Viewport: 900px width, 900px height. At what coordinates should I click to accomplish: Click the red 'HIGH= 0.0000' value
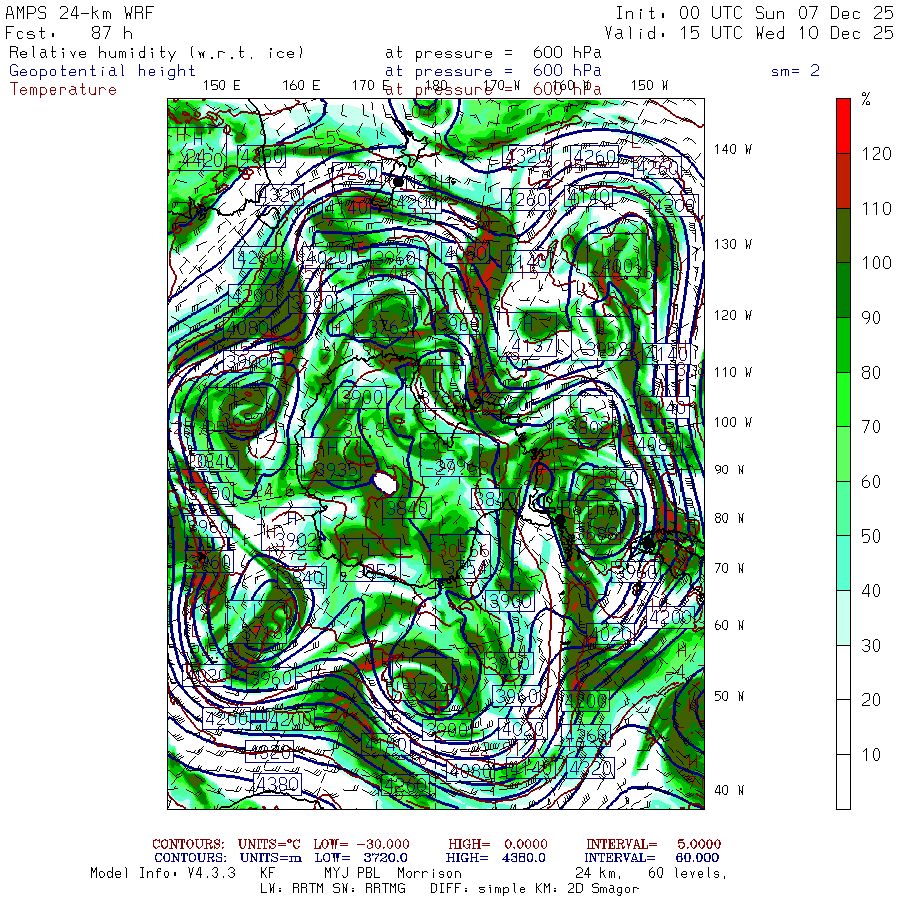click(498, 844)
